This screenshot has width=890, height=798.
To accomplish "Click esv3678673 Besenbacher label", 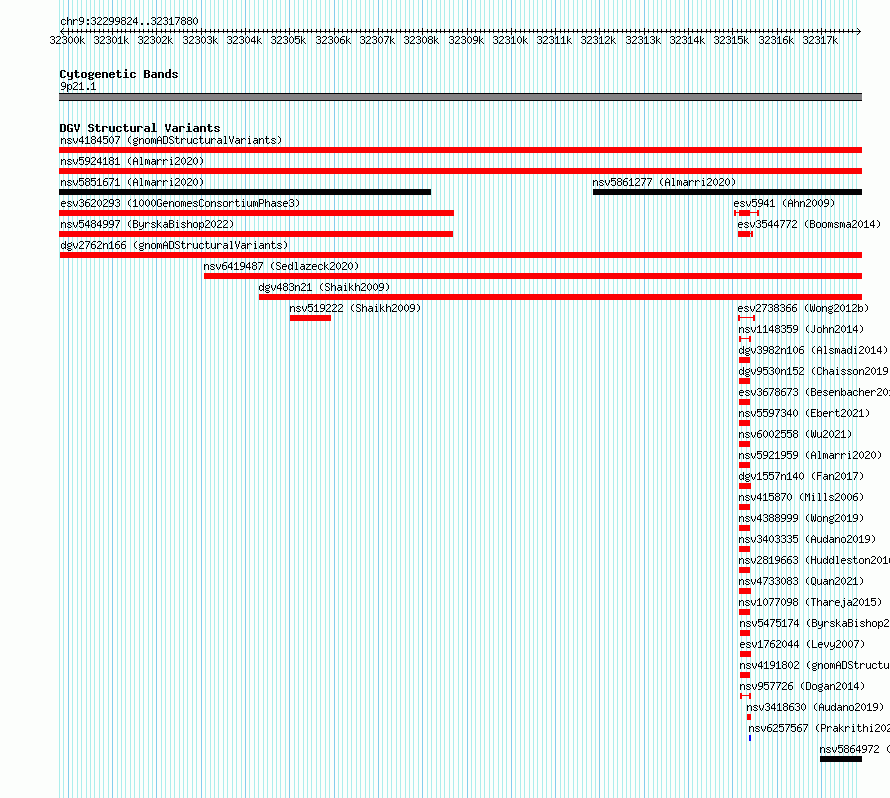I will click(x=814, y=392).
